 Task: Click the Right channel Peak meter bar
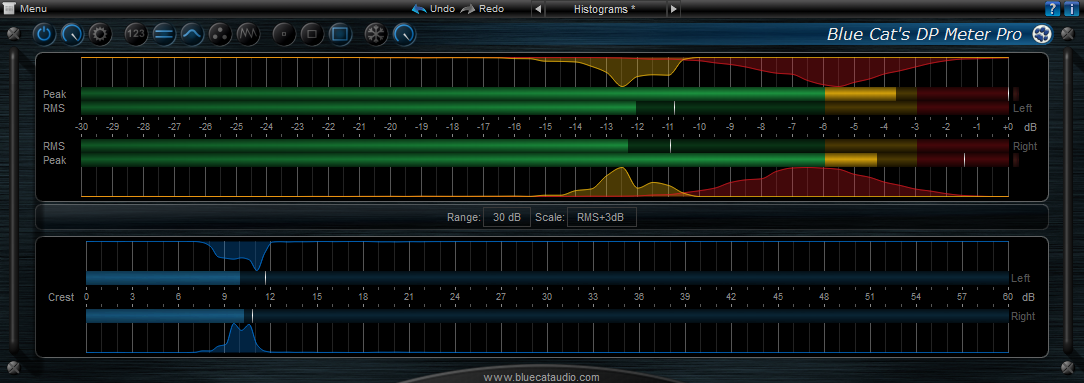point(544,160)
